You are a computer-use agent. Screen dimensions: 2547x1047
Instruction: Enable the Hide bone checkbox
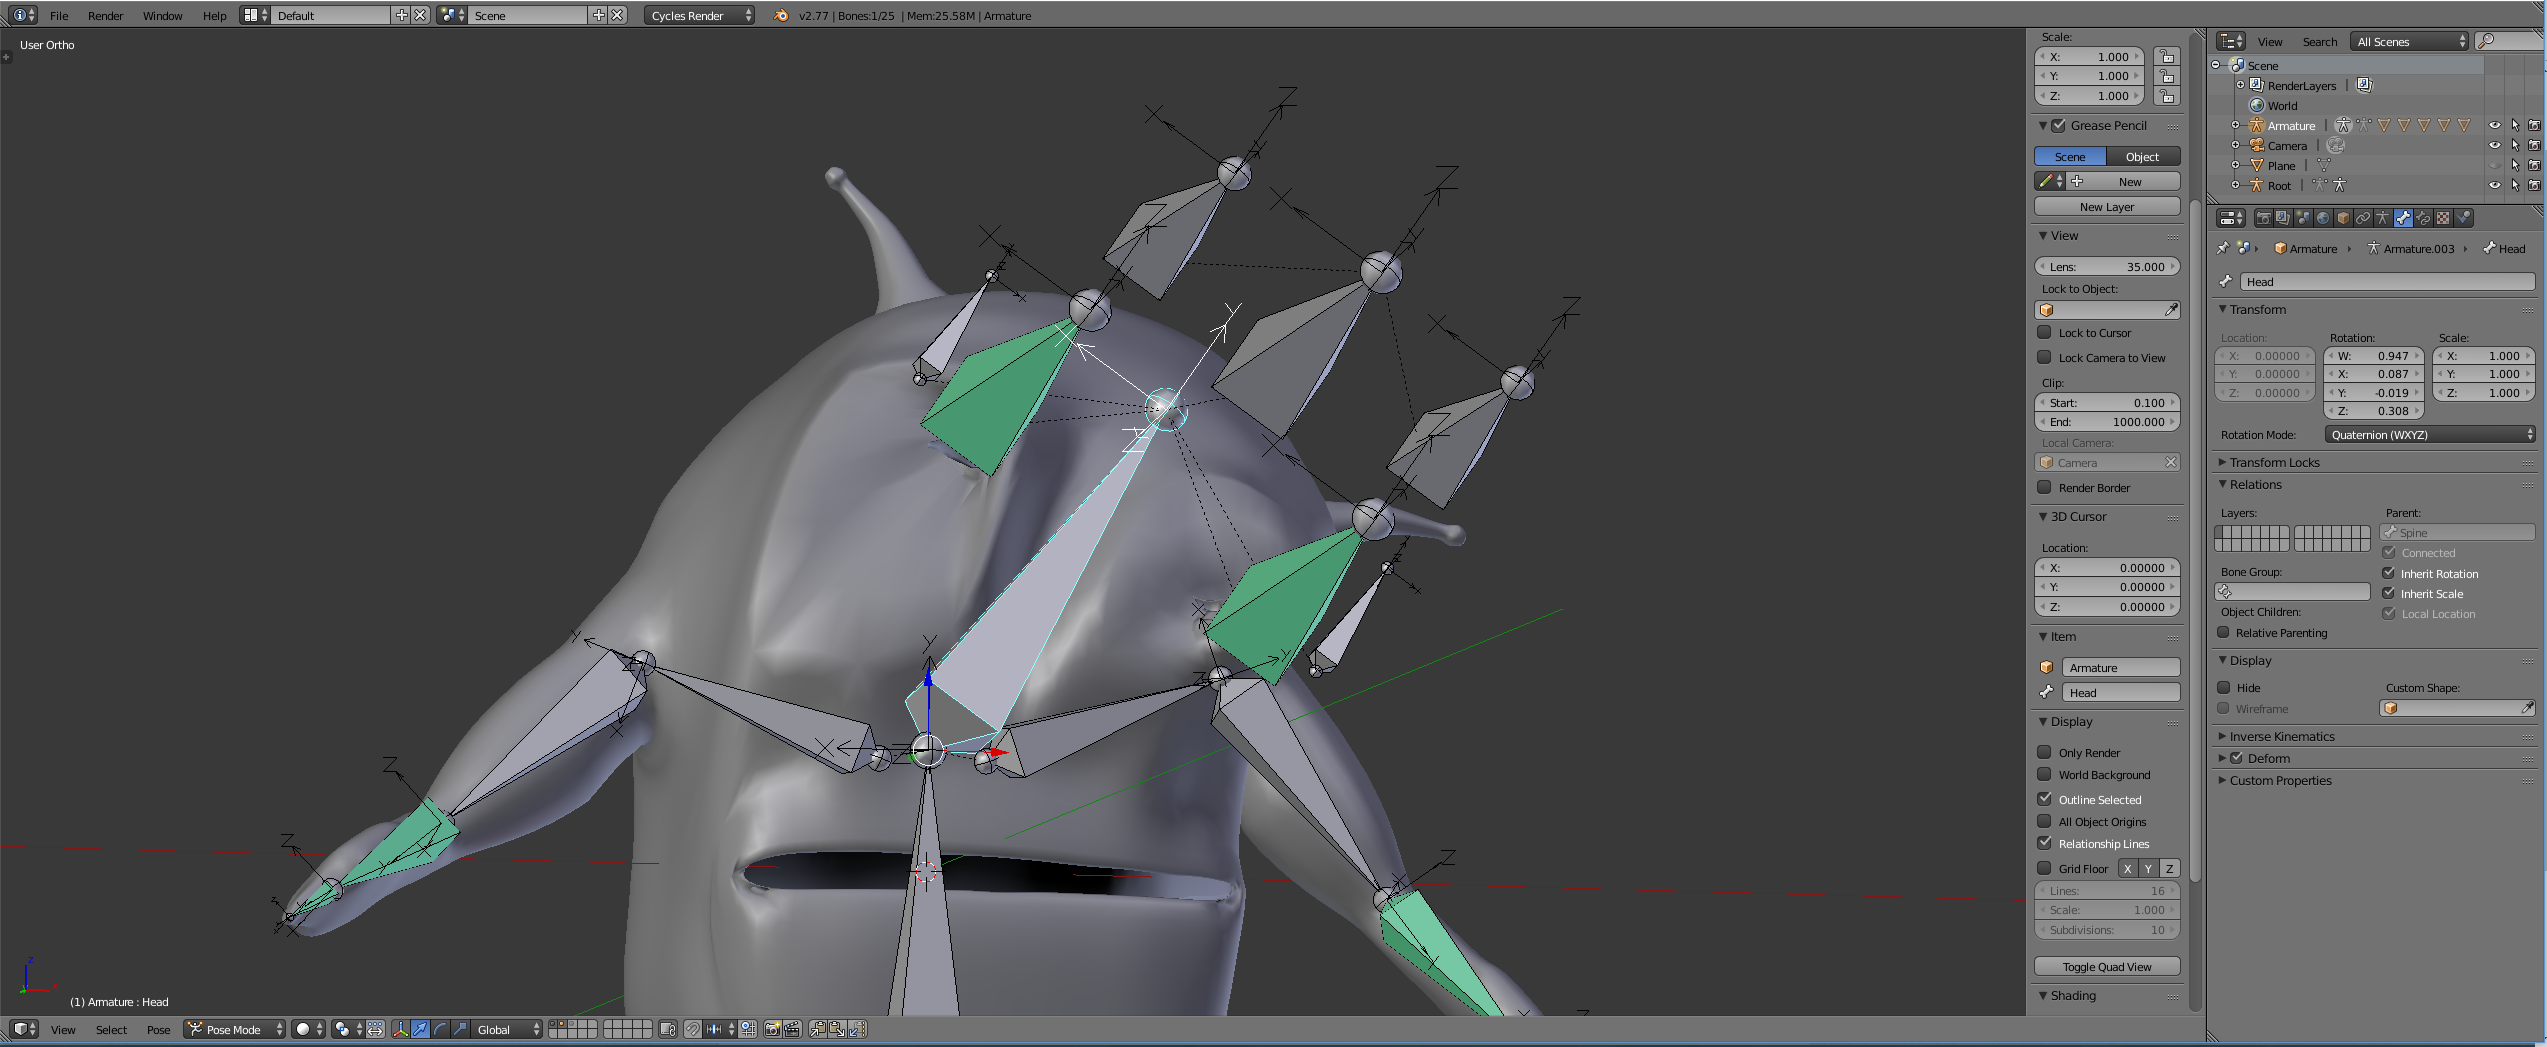[x=2224, y=687]
